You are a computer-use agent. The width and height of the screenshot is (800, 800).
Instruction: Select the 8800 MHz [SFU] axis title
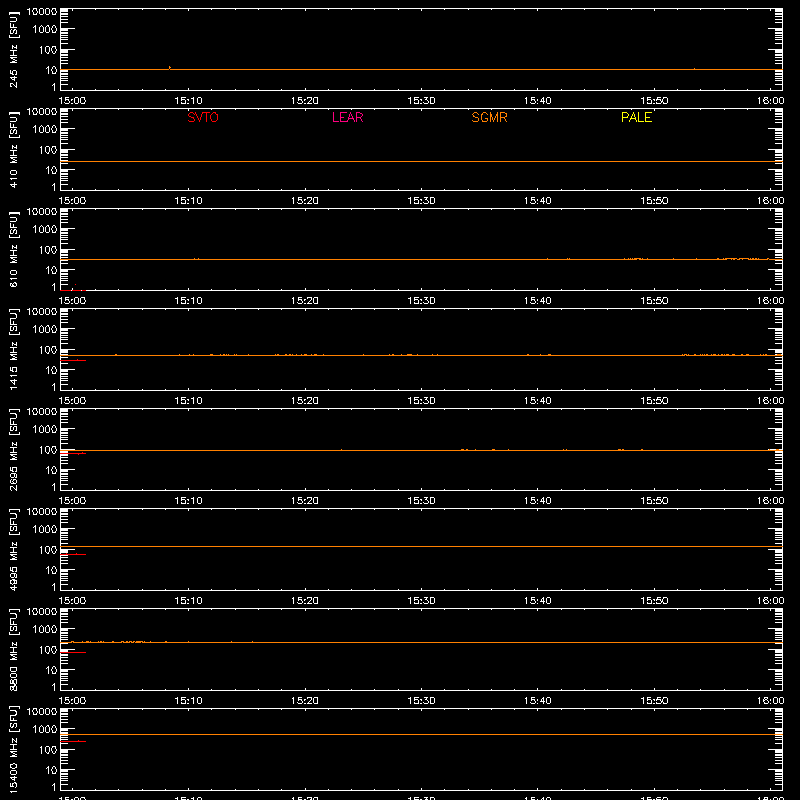13,649
